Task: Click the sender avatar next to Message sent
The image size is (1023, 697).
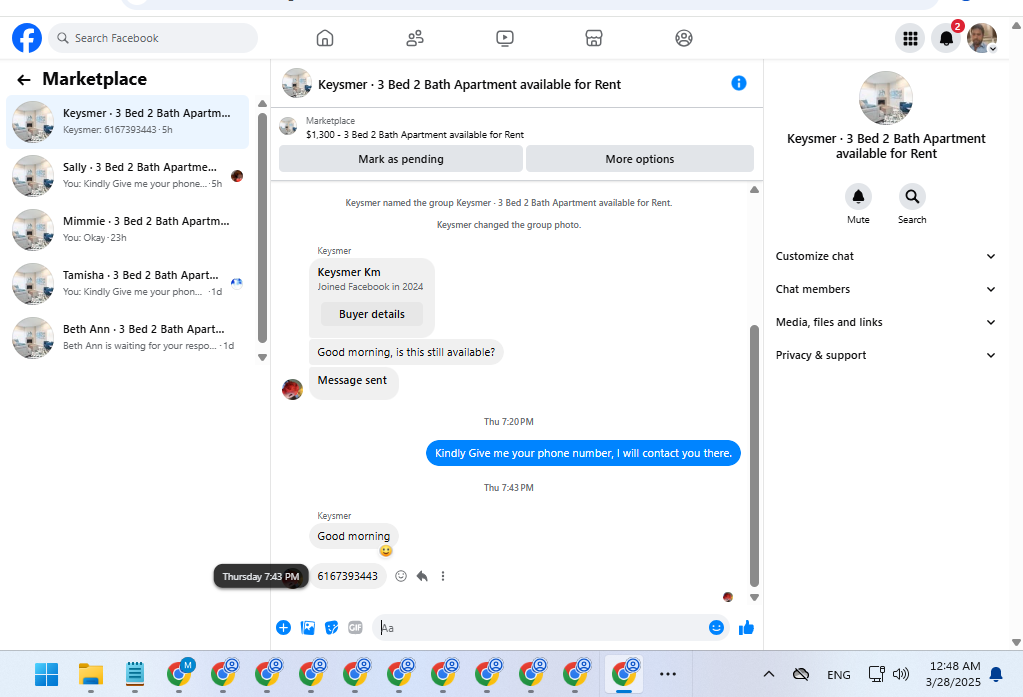Action: (x=292, y=390)
